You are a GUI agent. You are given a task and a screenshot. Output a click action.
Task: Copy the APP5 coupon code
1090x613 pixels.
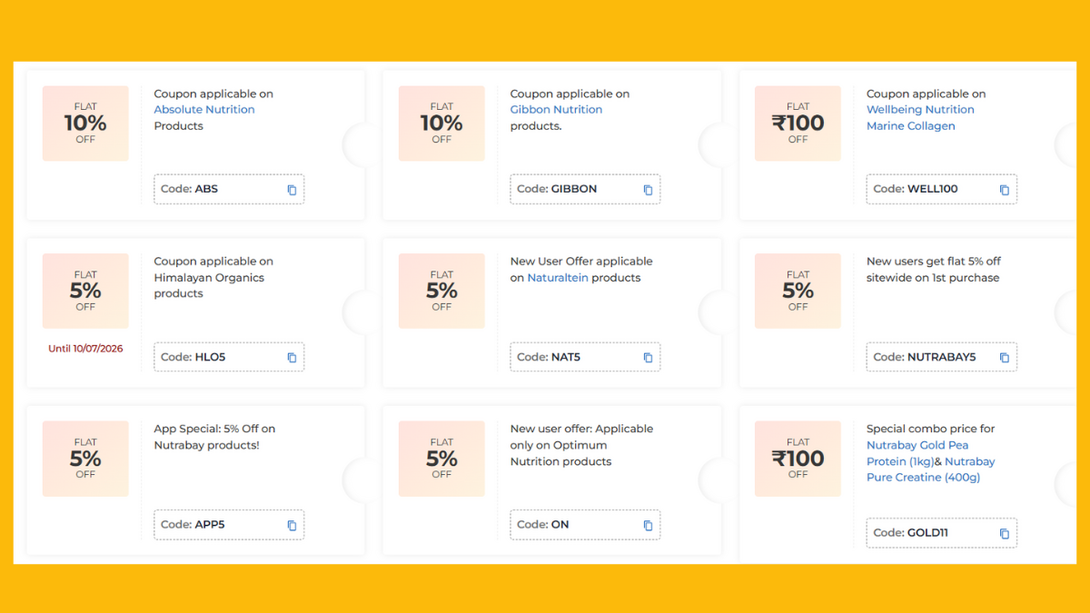pos(292,525)
